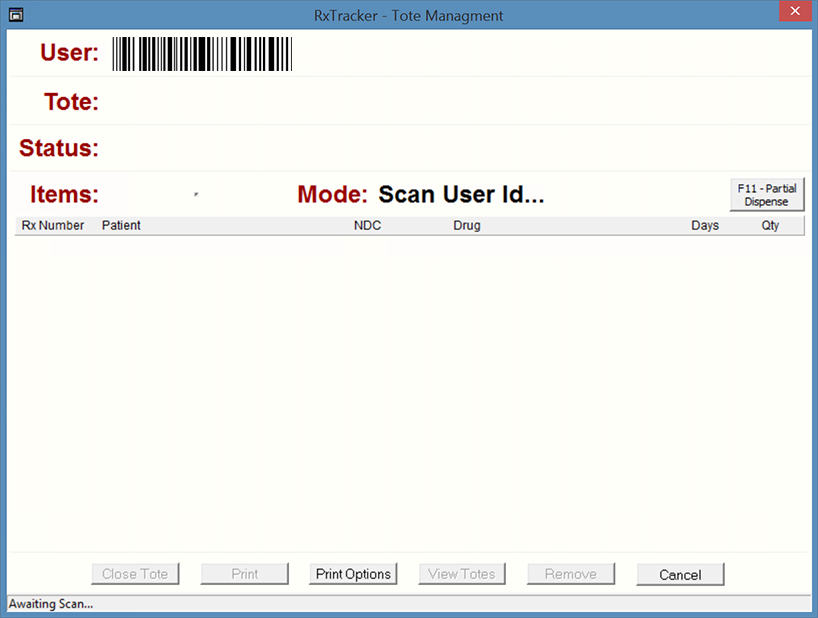The image size is (818, 618).
Task: Click the Days column header
Action: pyautogui.click(x=704, y=226)
